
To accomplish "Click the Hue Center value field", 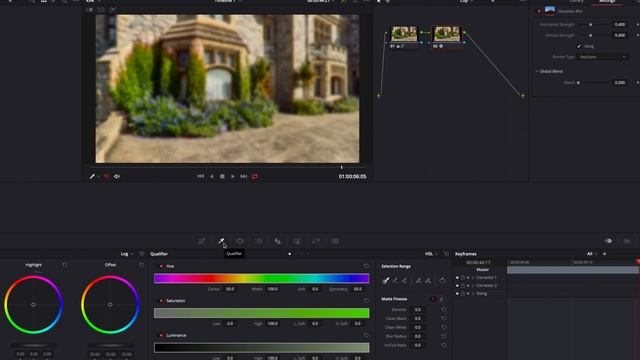I will coord(230,289).
